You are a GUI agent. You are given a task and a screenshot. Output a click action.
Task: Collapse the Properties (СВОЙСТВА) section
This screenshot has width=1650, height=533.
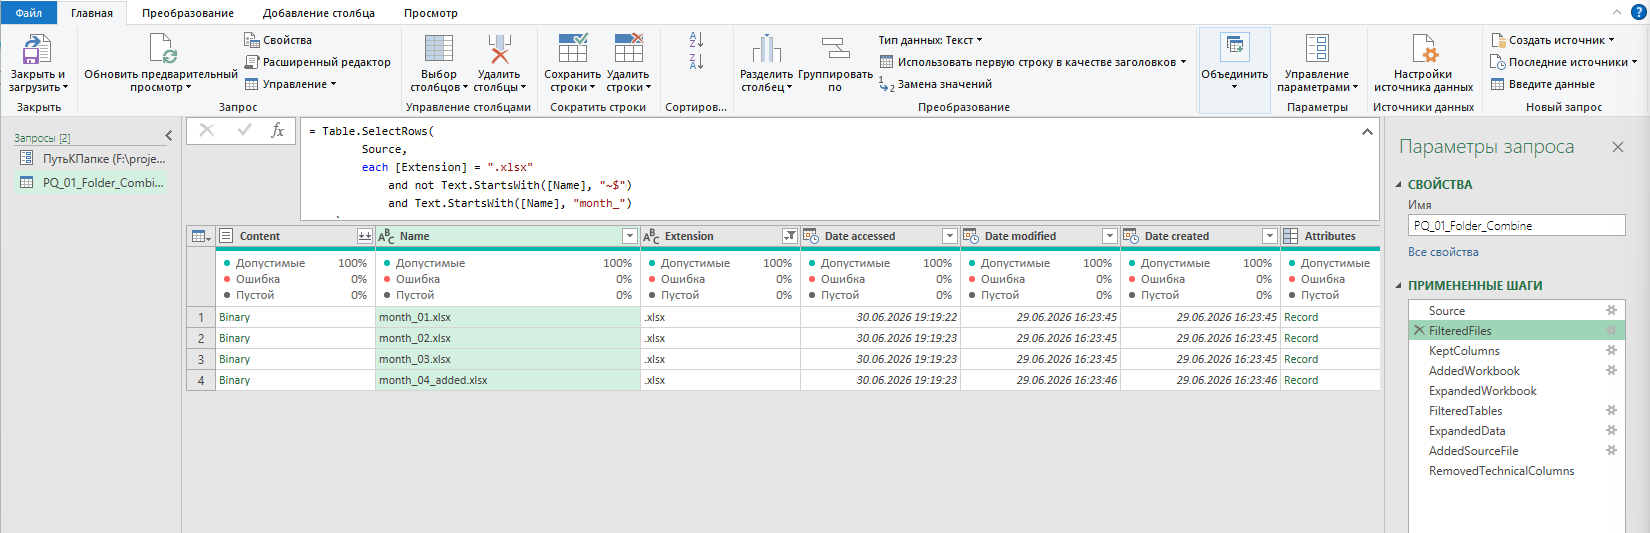[1399, 185]
